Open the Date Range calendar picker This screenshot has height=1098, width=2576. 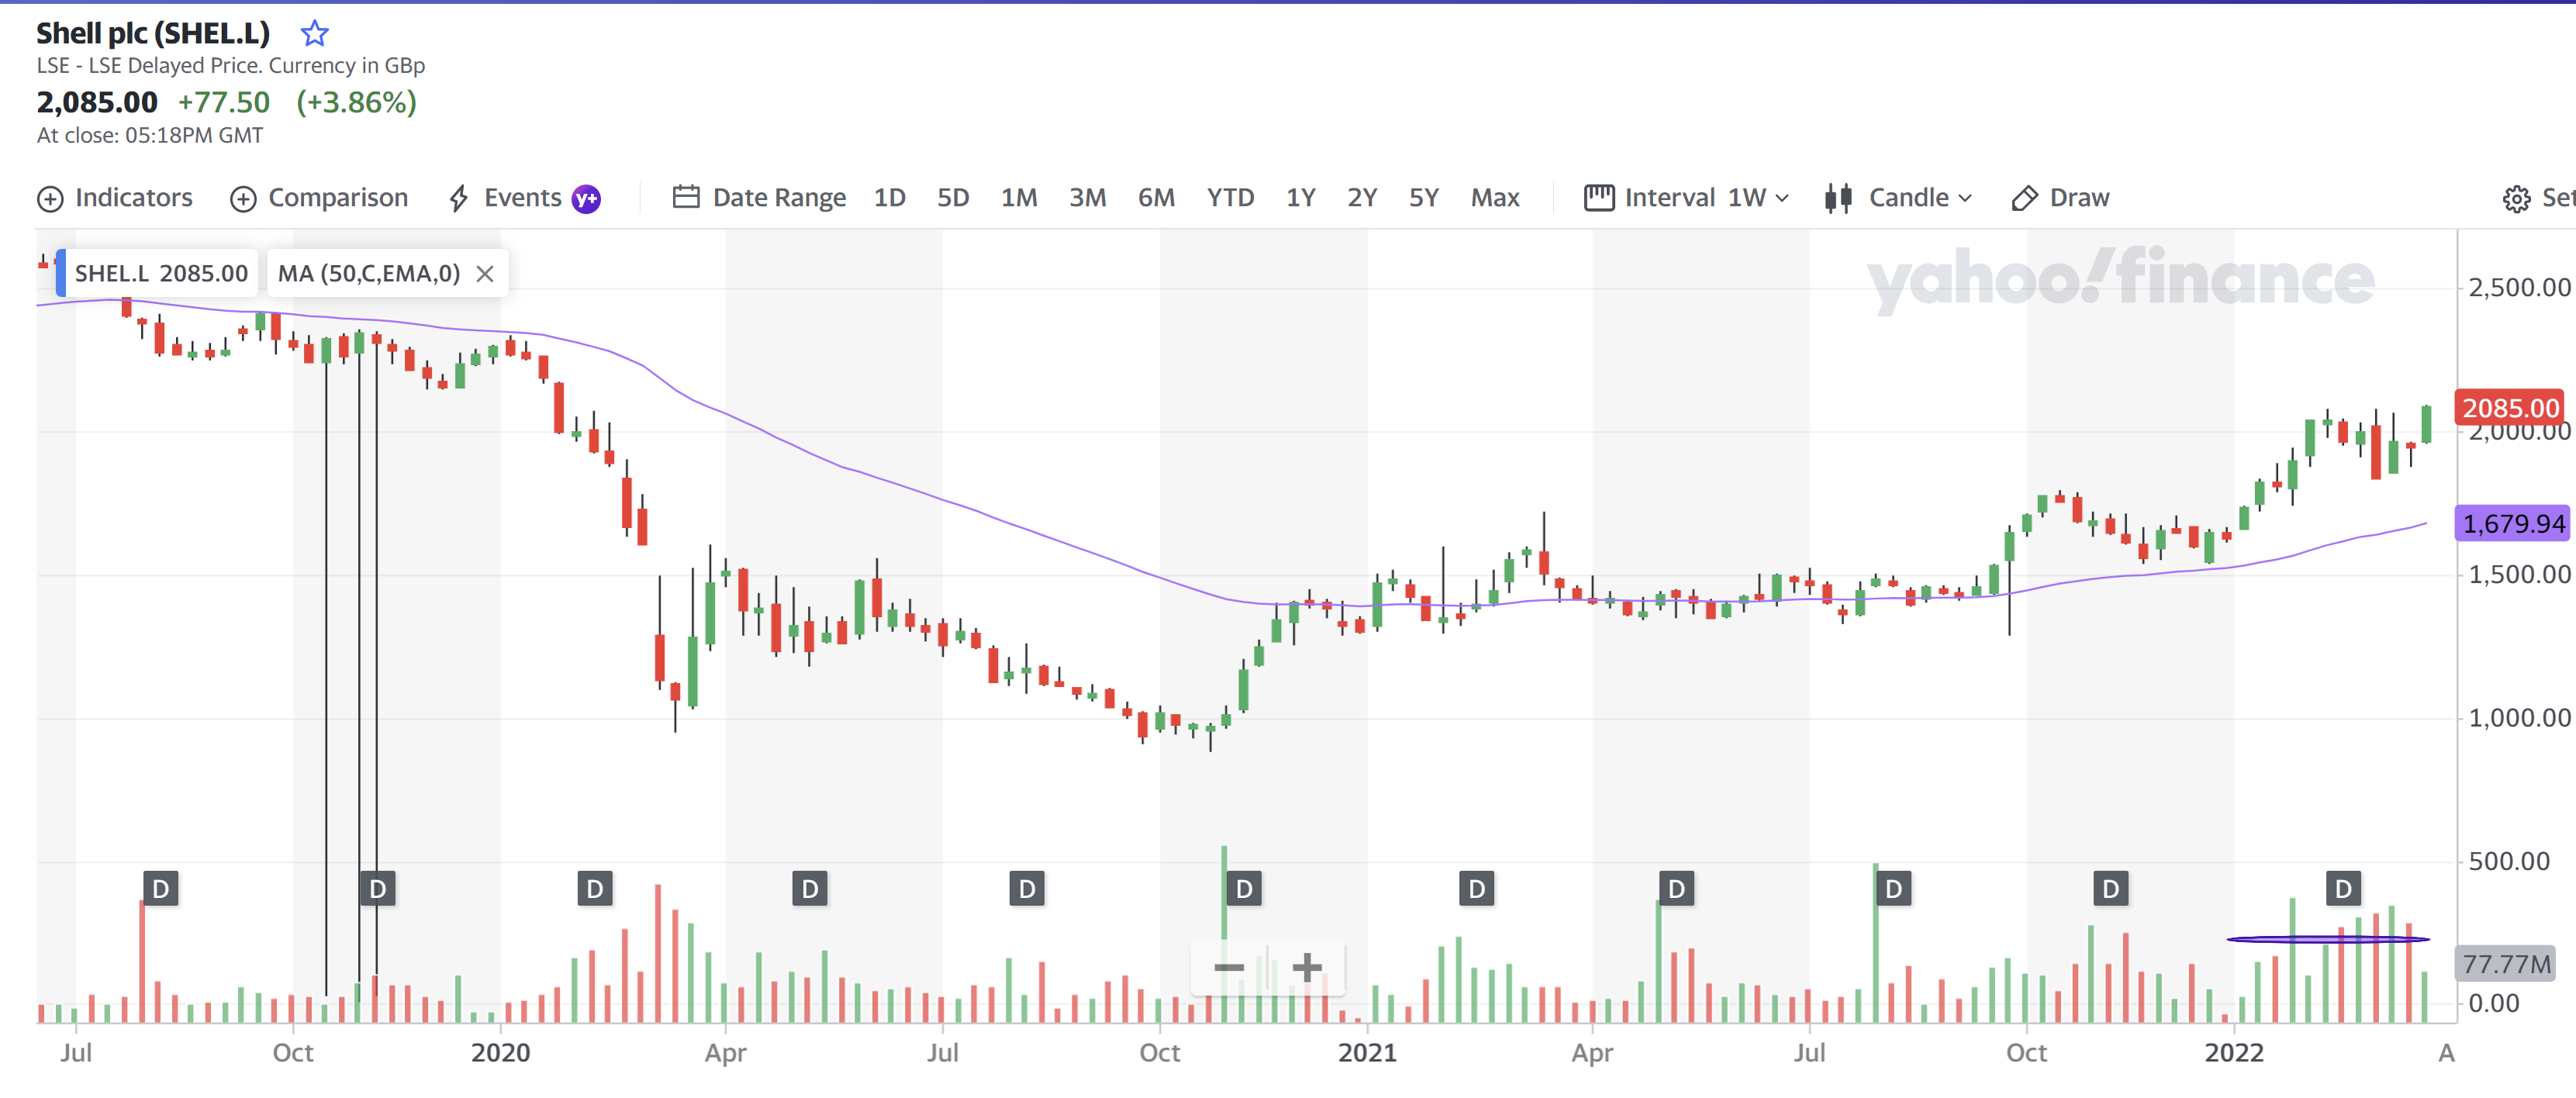tap(759, 198)
